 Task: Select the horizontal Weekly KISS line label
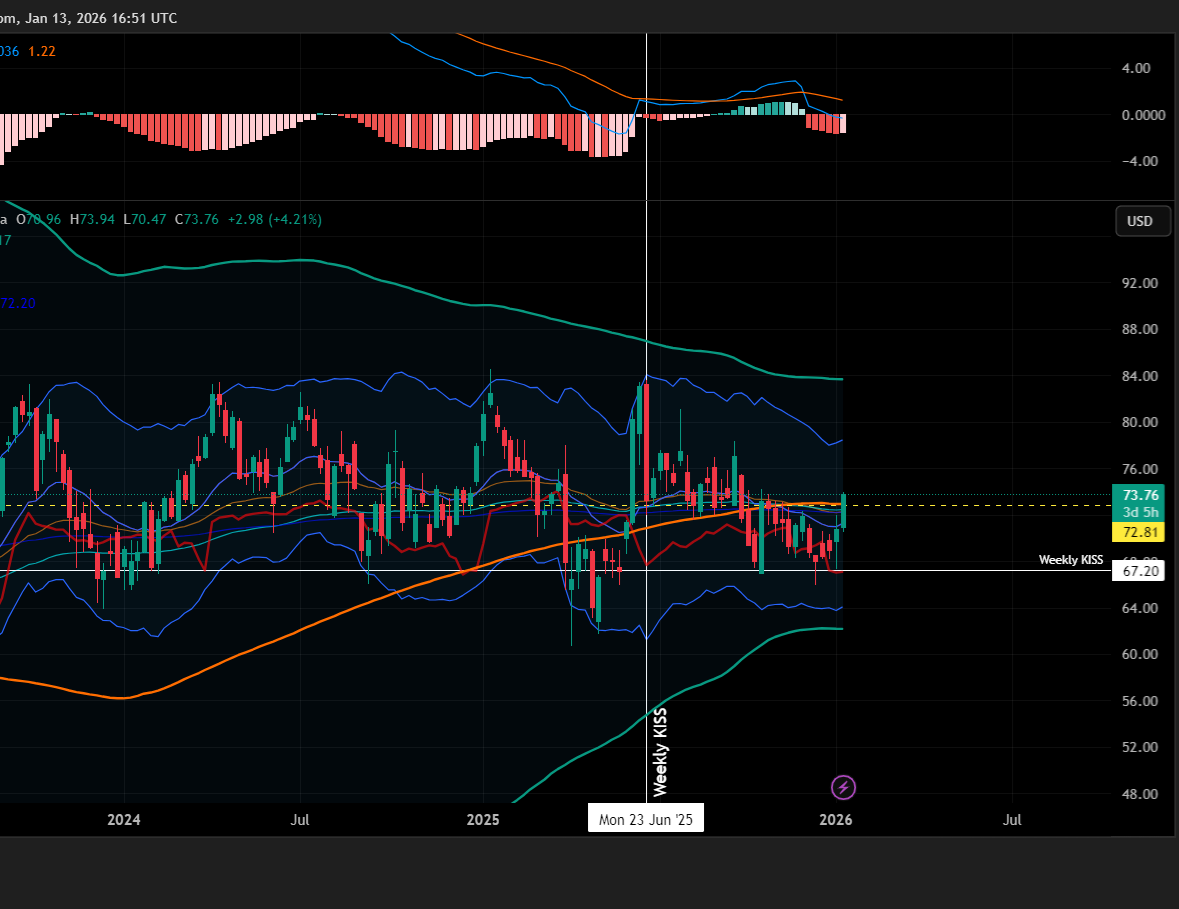click(1070, 560)
